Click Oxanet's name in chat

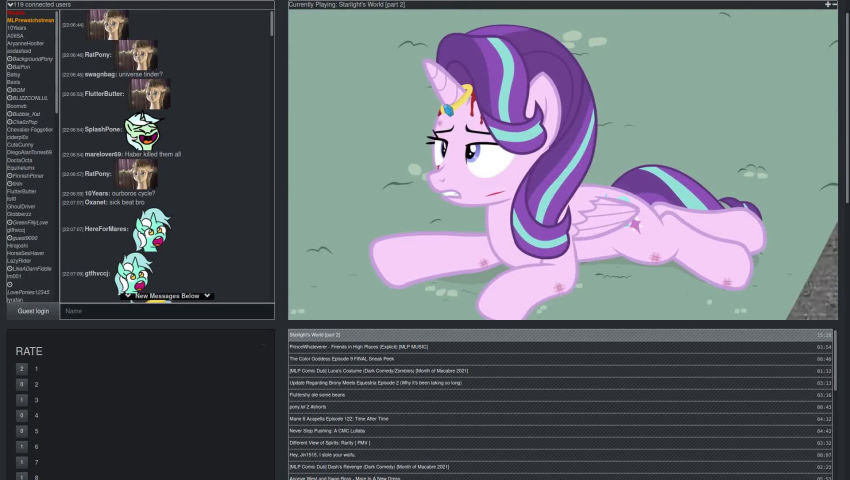pyautogui.click(x=95, y=202)
